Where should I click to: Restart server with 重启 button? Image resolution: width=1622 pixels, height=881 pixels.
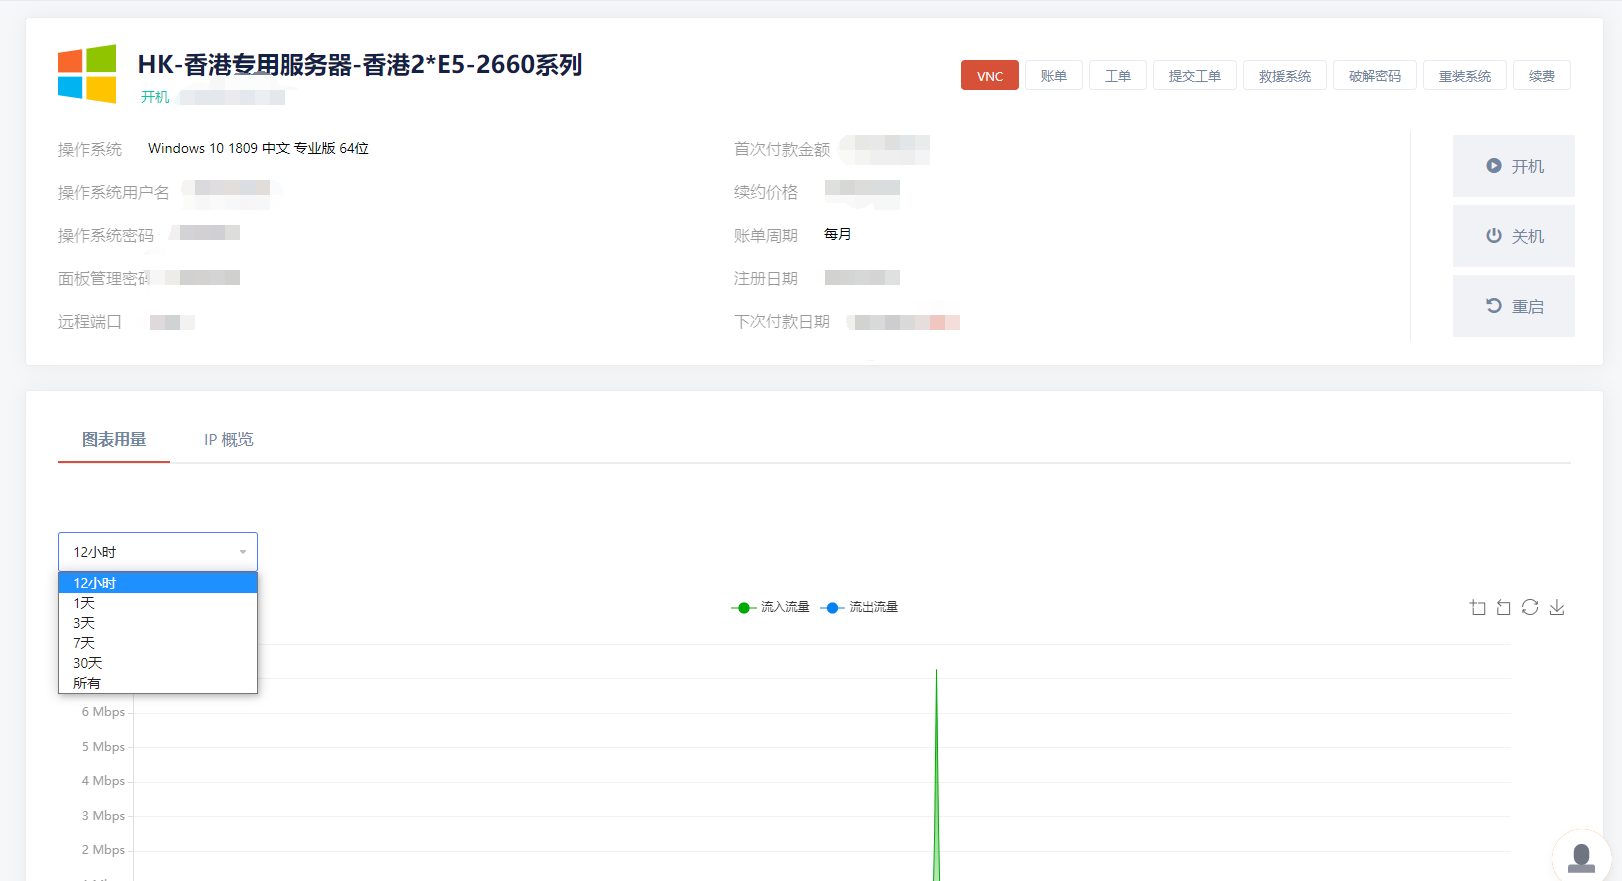coord(1513,306)
